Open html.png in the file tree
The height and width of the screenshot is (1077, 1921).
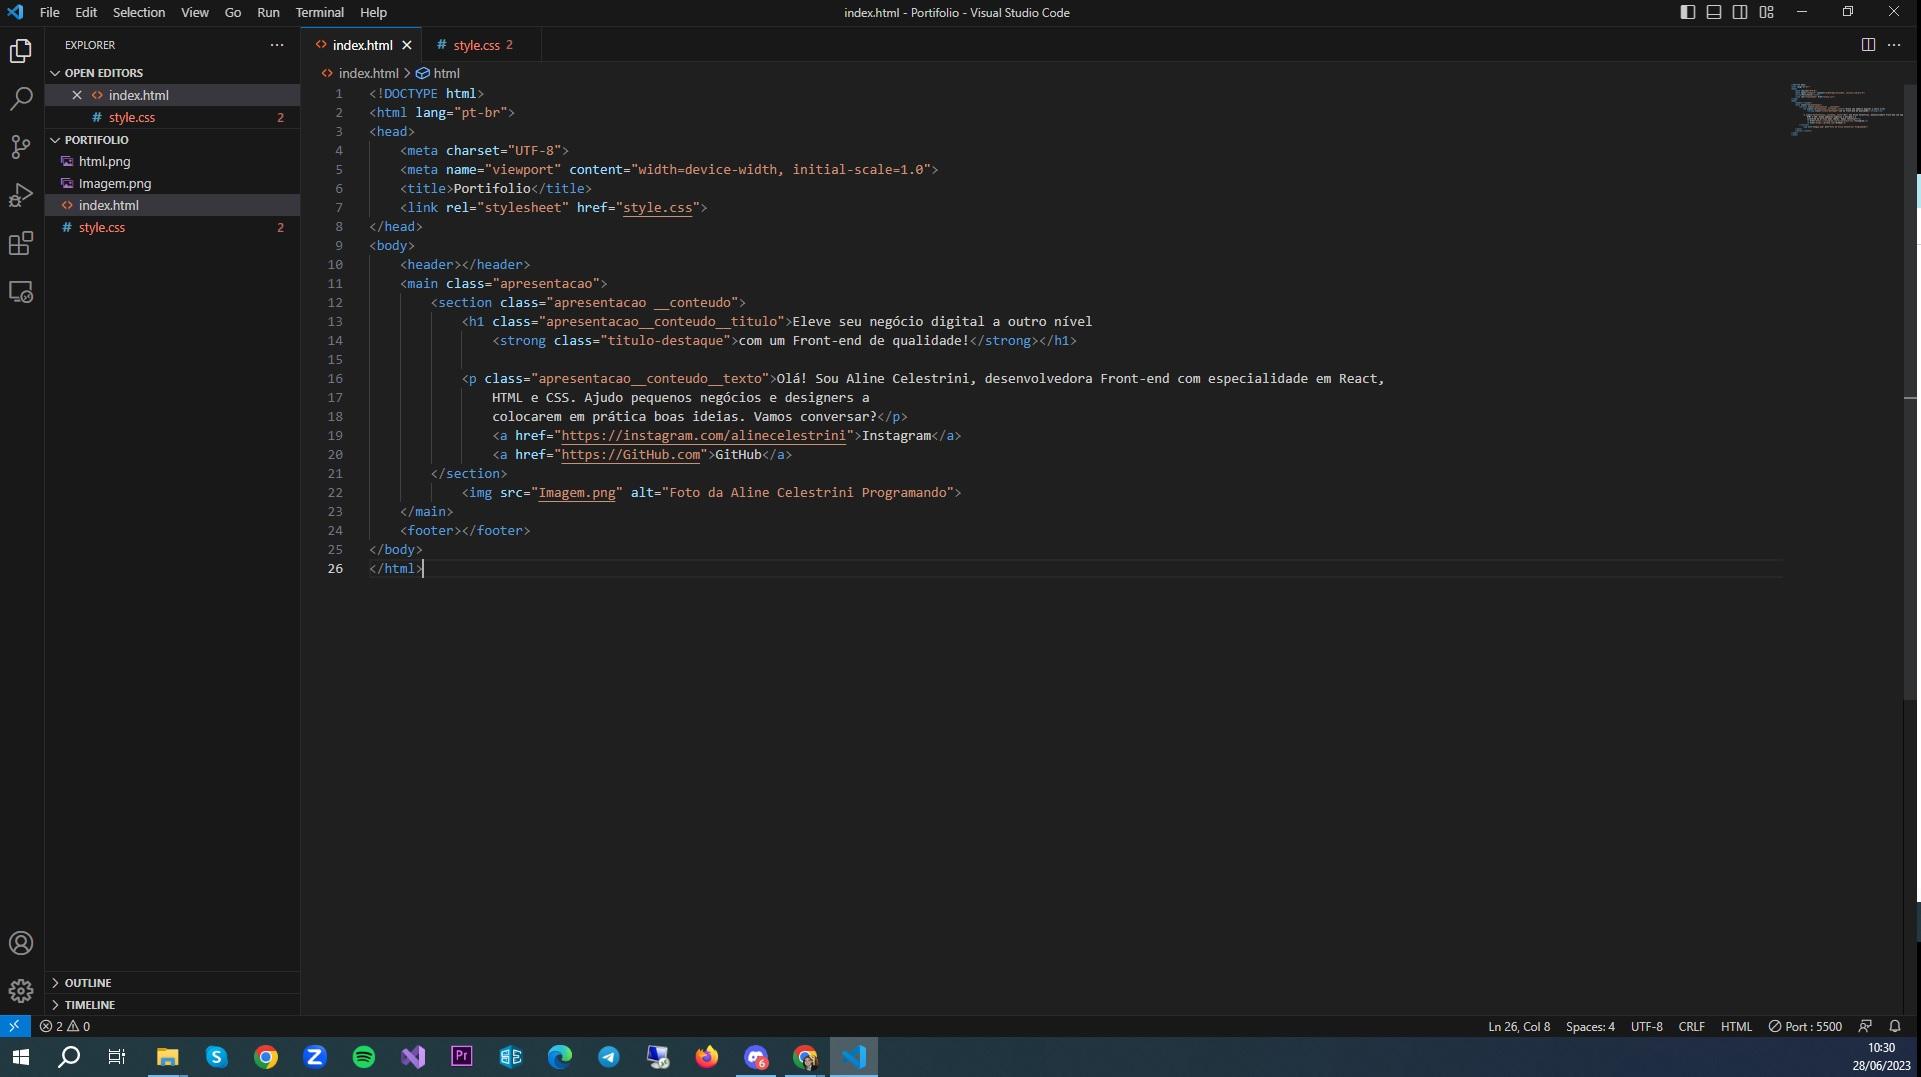point(172,161)
